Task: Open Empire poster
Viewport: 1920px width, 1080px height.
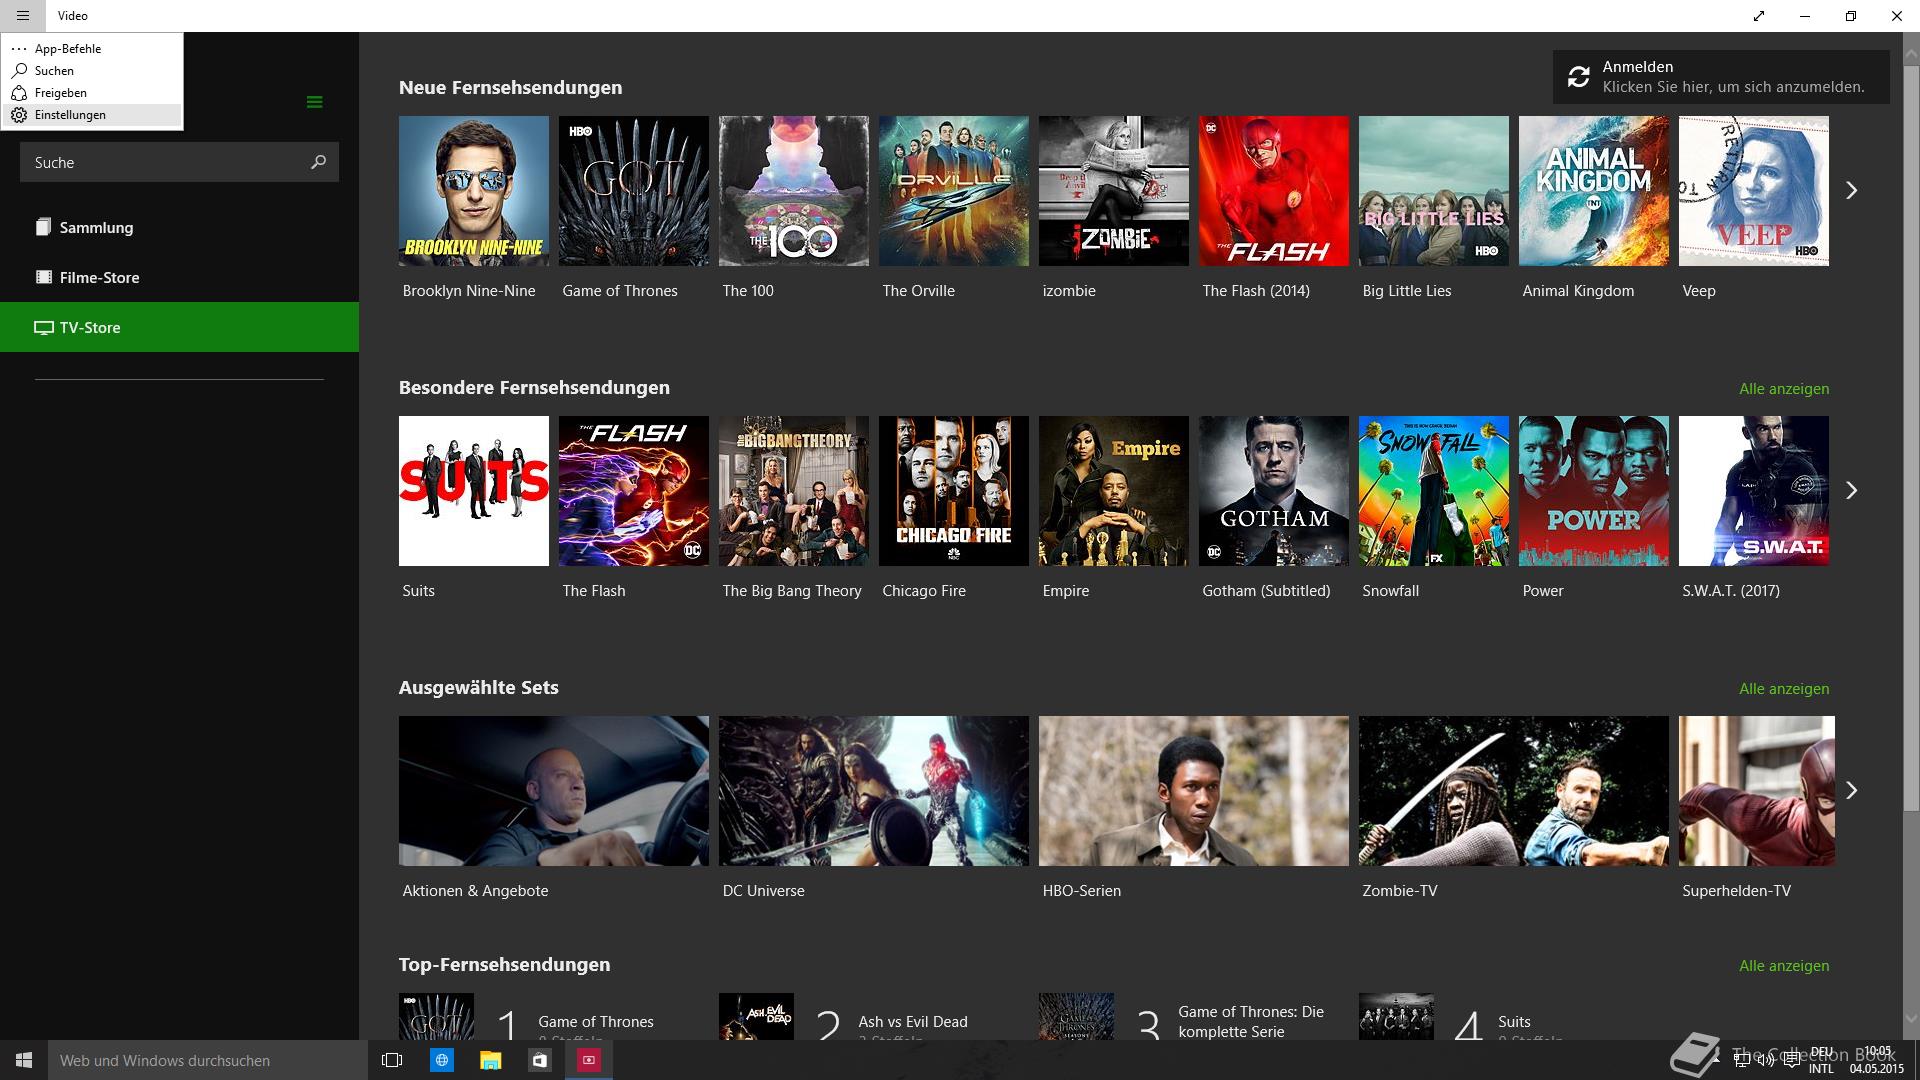Action: click(x=1114, y=491)
